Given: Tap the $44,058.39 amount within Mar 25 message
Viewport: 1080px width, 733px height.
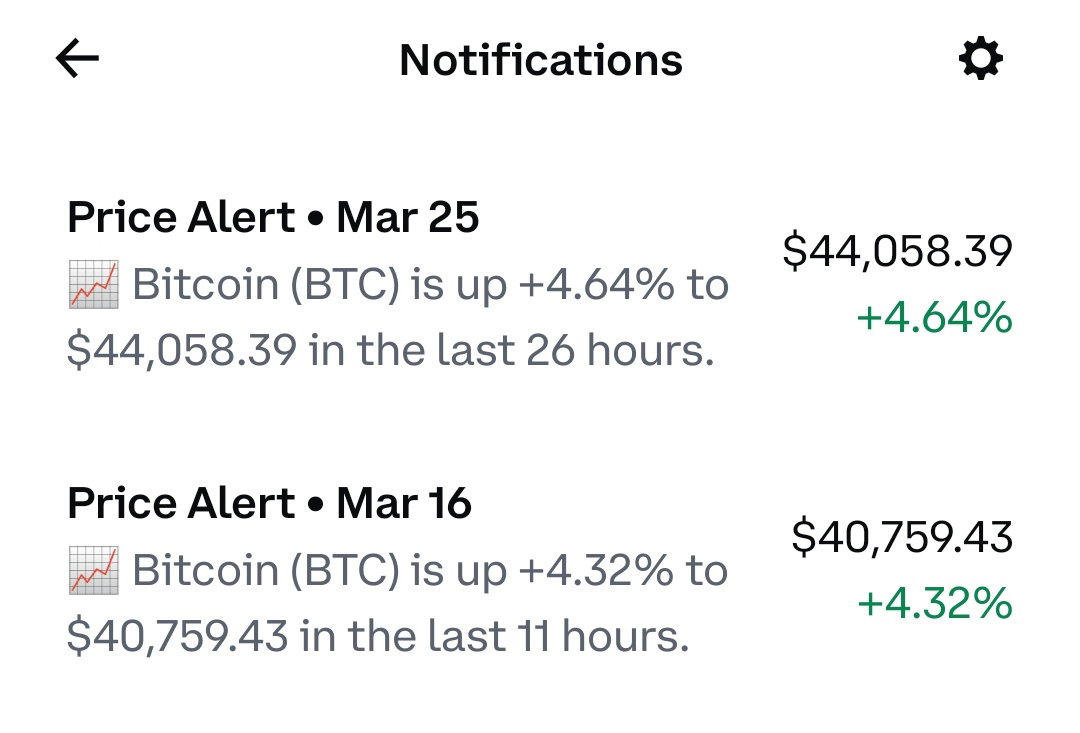Looking at the screenshot, I should point(183,350).
